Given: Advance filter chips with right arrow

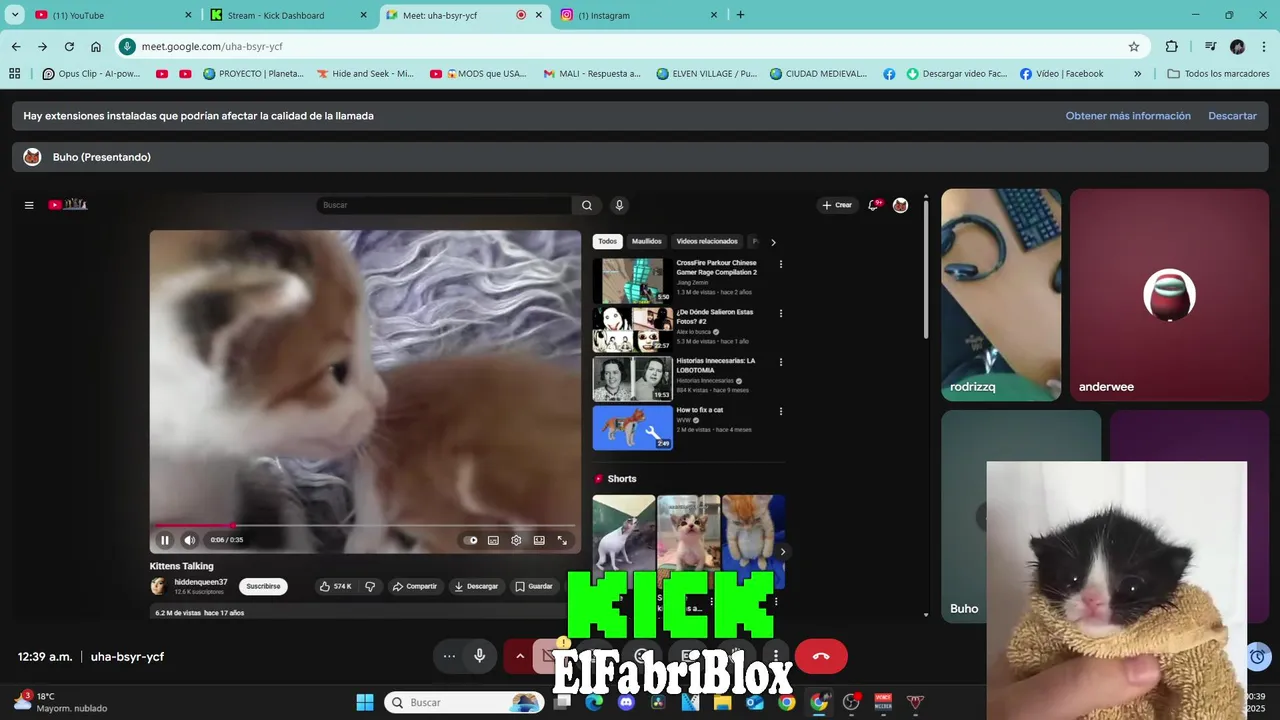Looking at the screenshot, I should tap(773, 242).
